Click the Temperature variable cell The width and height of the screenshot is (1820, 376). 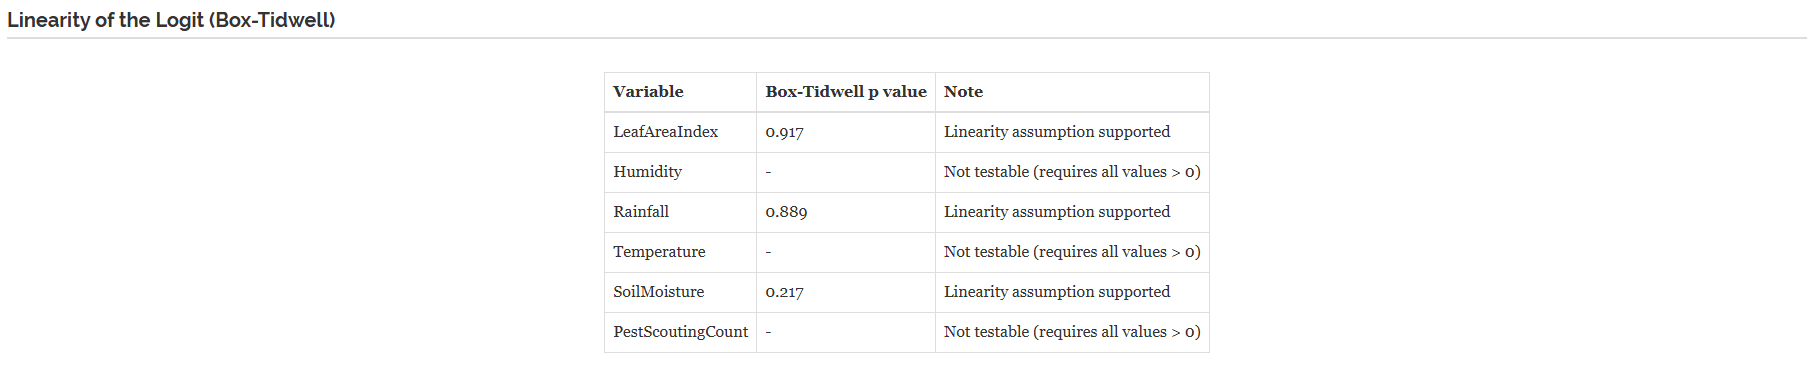coord(681,252)
